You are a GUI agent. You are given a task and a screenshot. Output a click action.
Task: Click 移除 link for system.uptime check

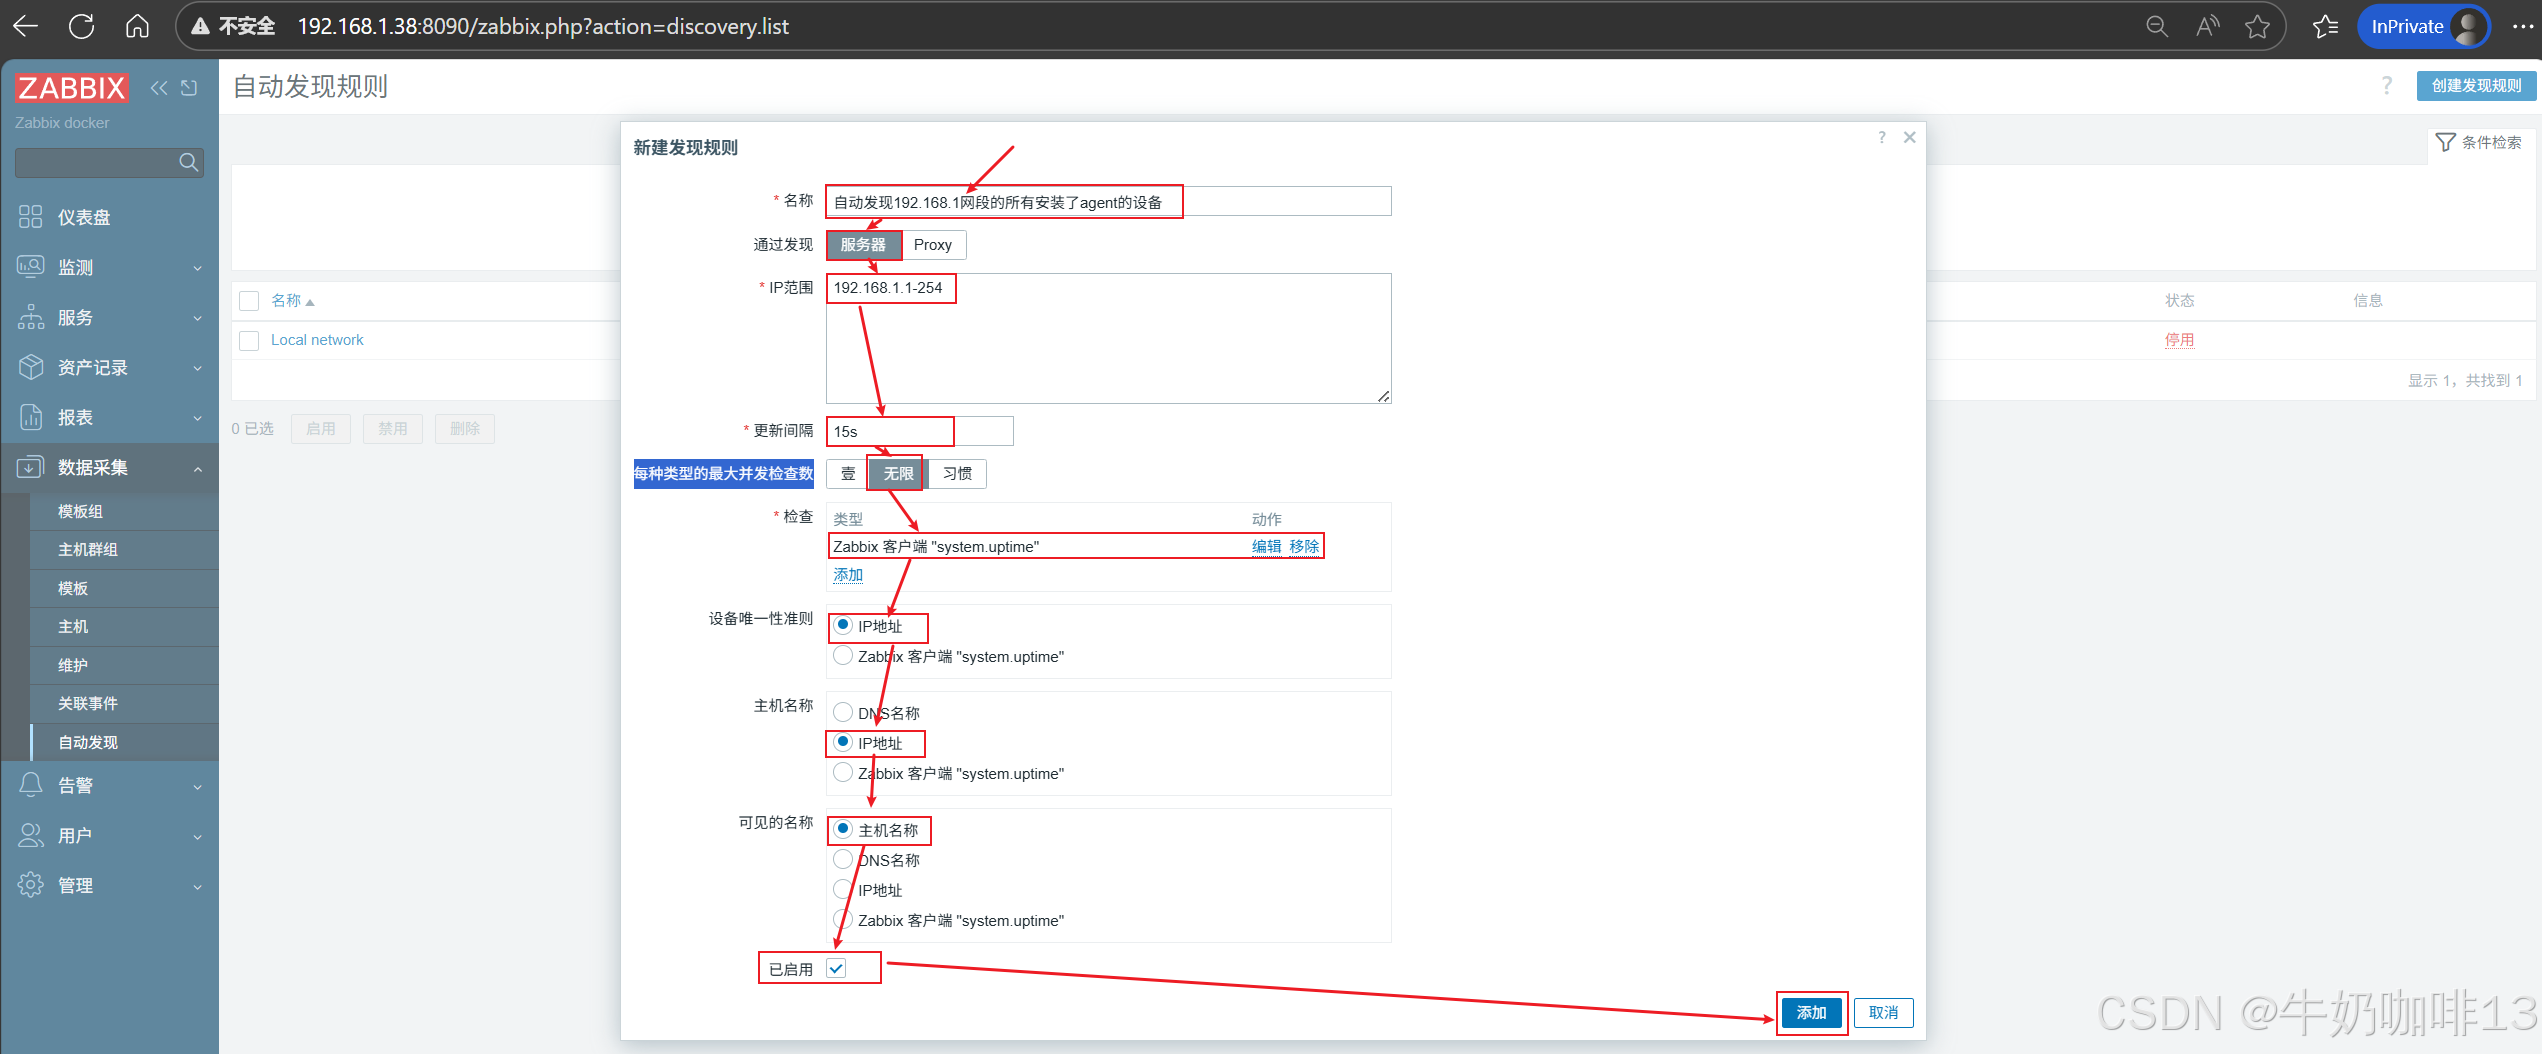pos(1304,546)
